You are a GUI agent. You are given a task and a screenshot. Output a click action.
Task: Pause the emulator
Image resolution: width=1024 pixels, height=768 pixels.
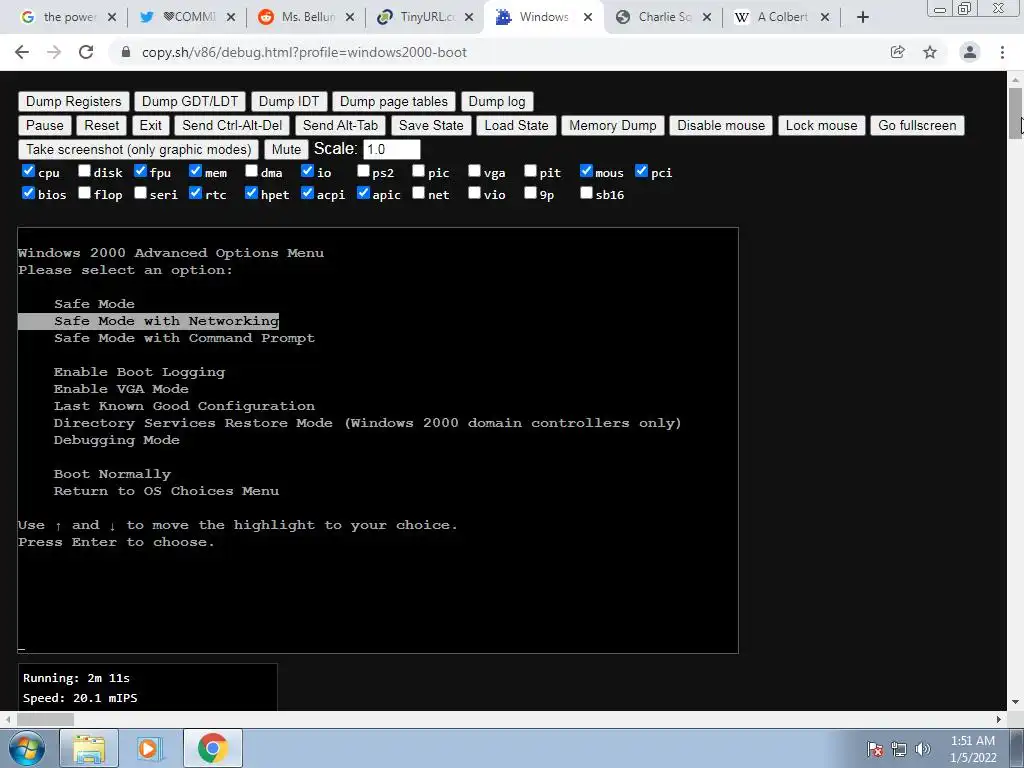point(45,125)
